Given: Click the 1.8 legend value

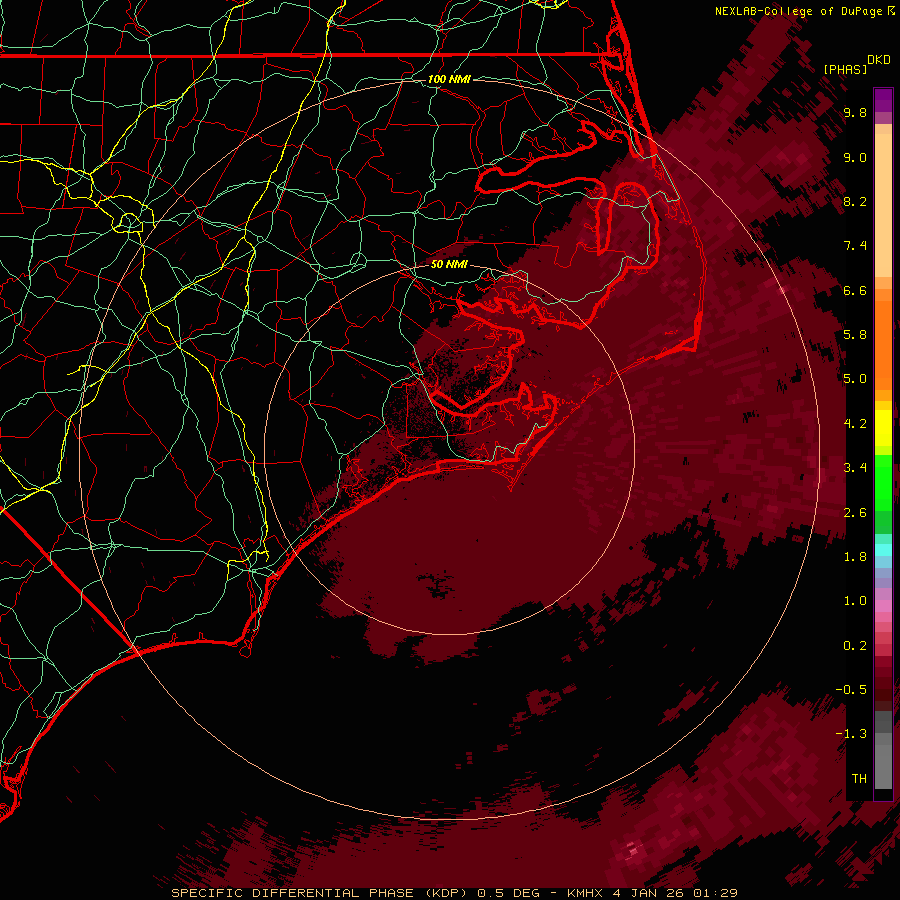Looking at the screenshot, I should (x=855, y=557).
